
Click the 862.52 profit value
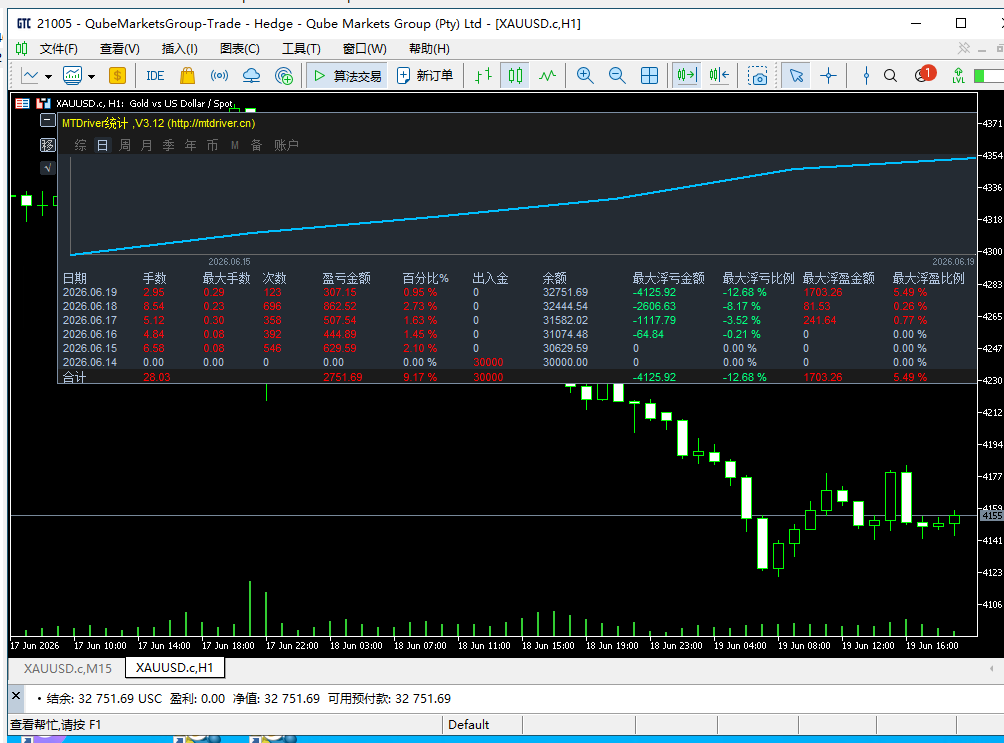339,306
